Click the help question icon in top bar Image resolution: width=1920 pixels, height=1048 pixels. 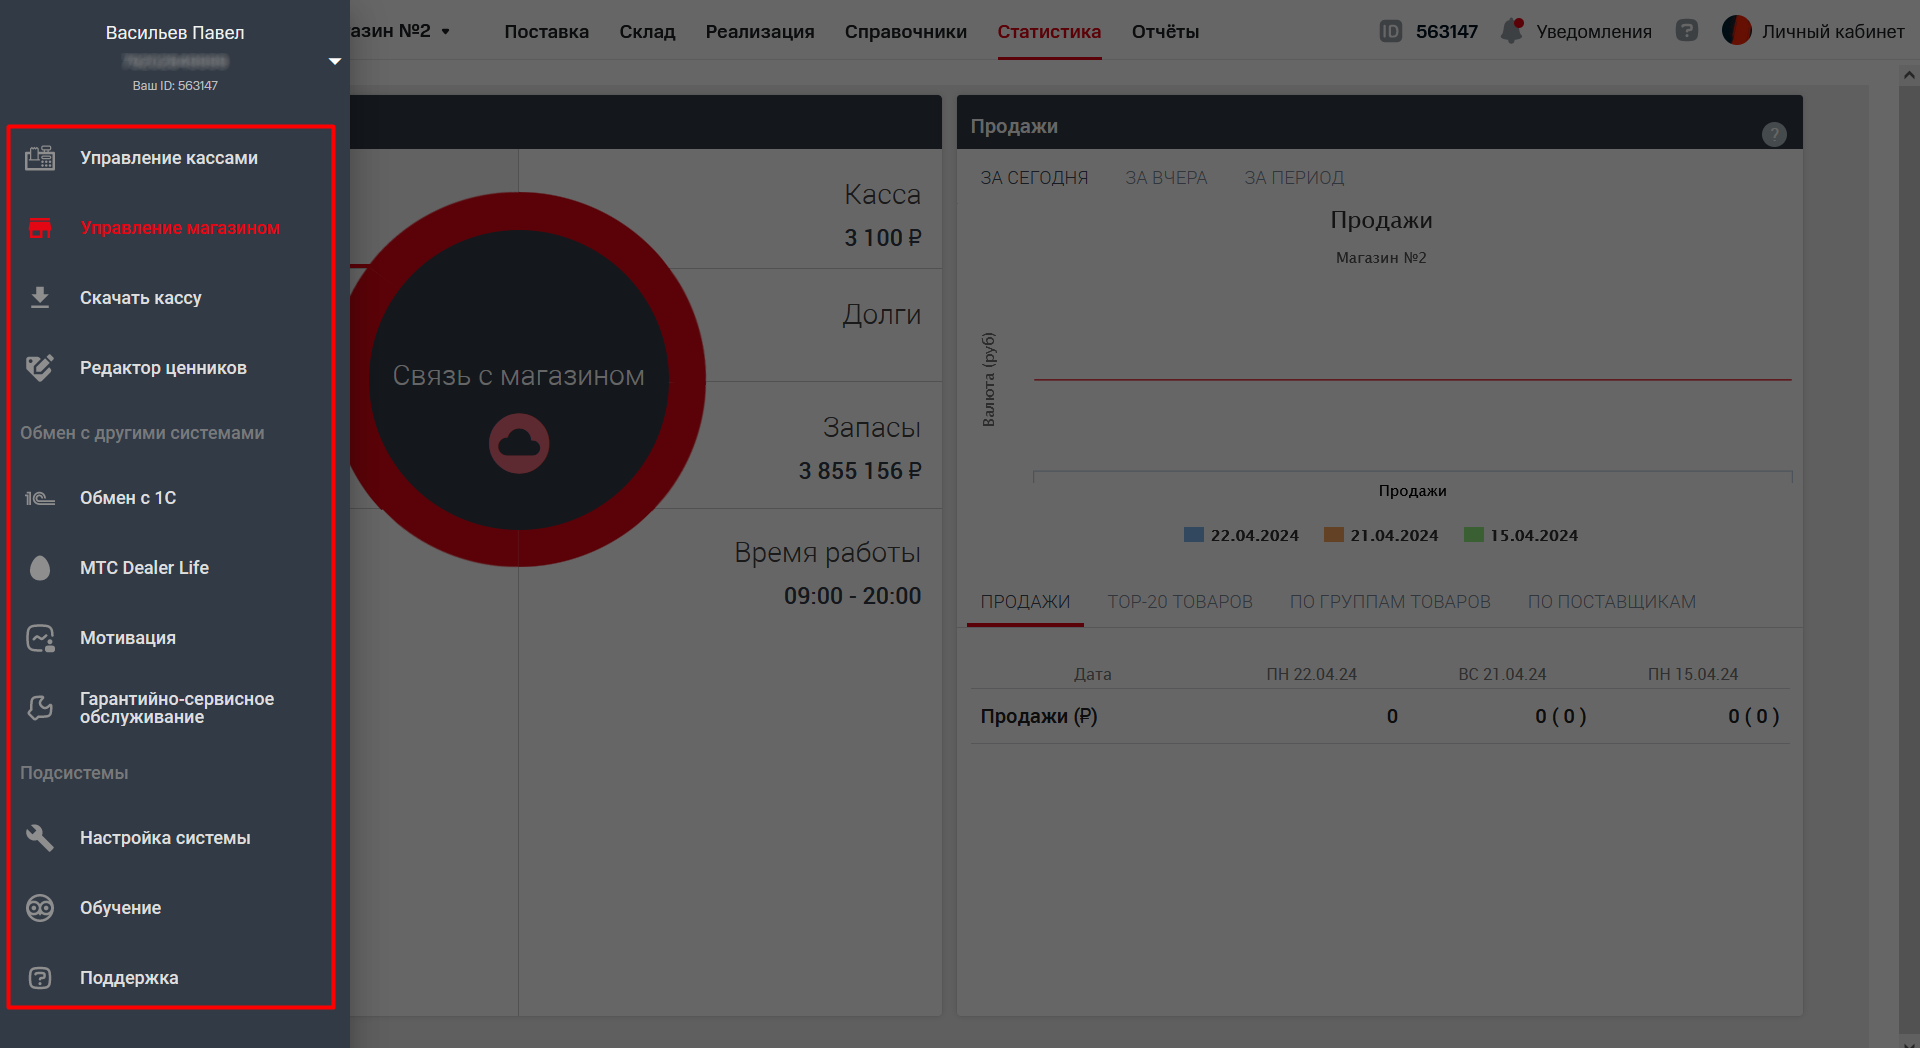[1687, 31]
